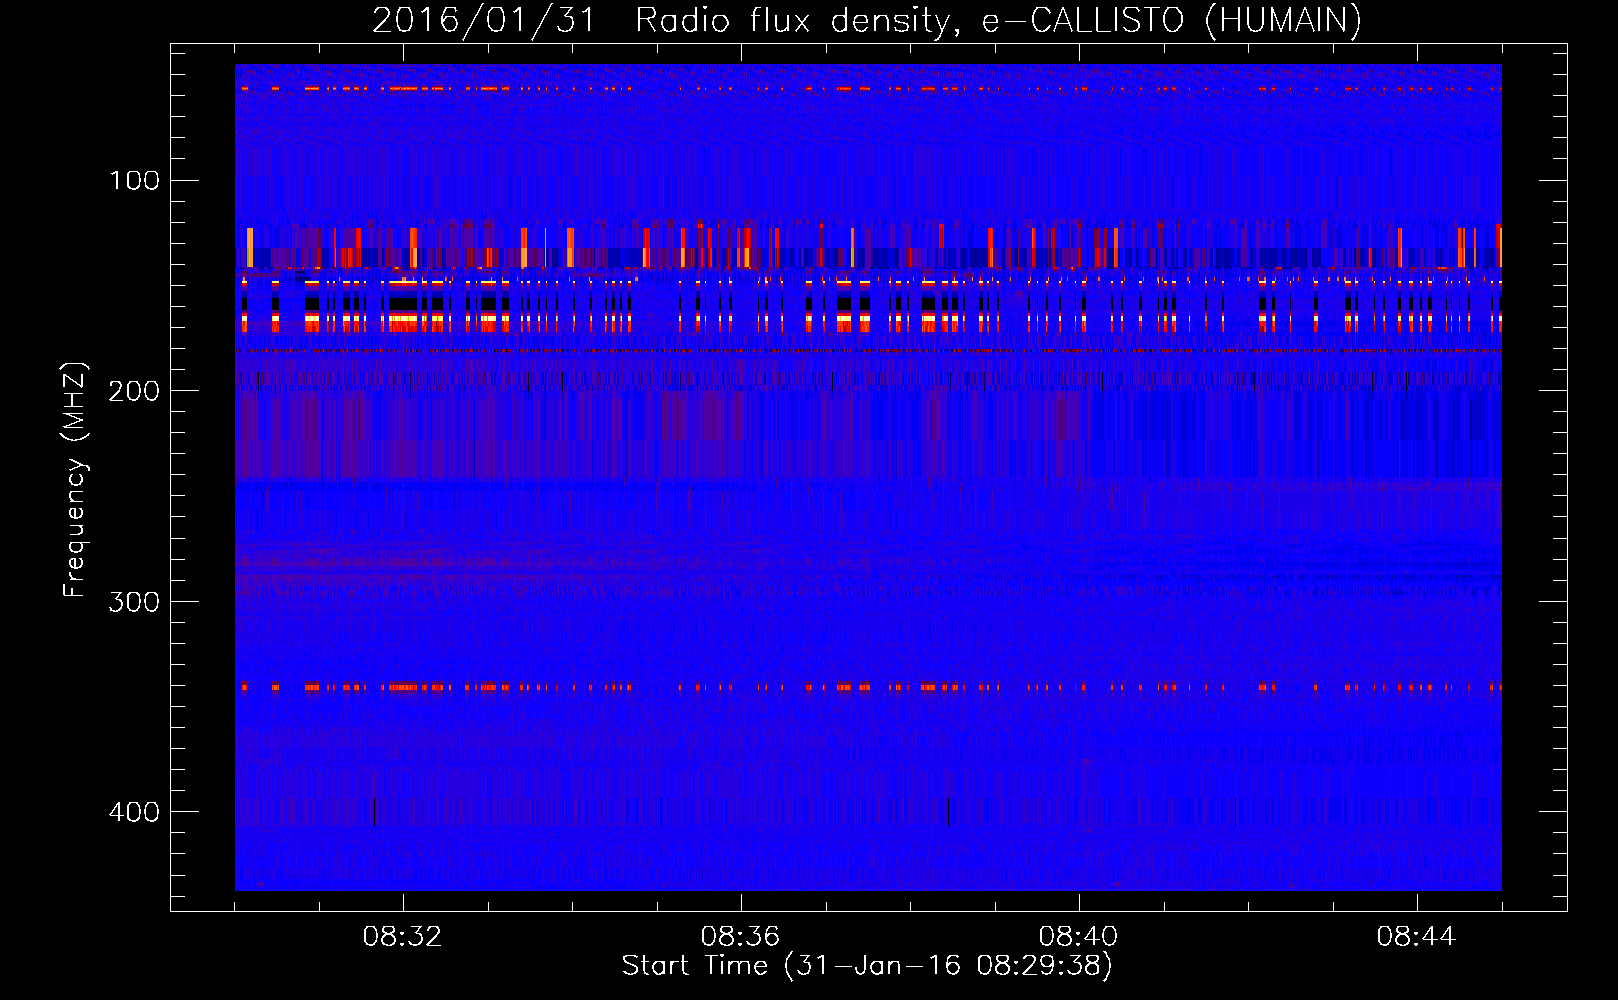This screenshot has height=1000, width=1618.
Task: Click the 100 frequency tick label
Action: click(x=135, y=180)
